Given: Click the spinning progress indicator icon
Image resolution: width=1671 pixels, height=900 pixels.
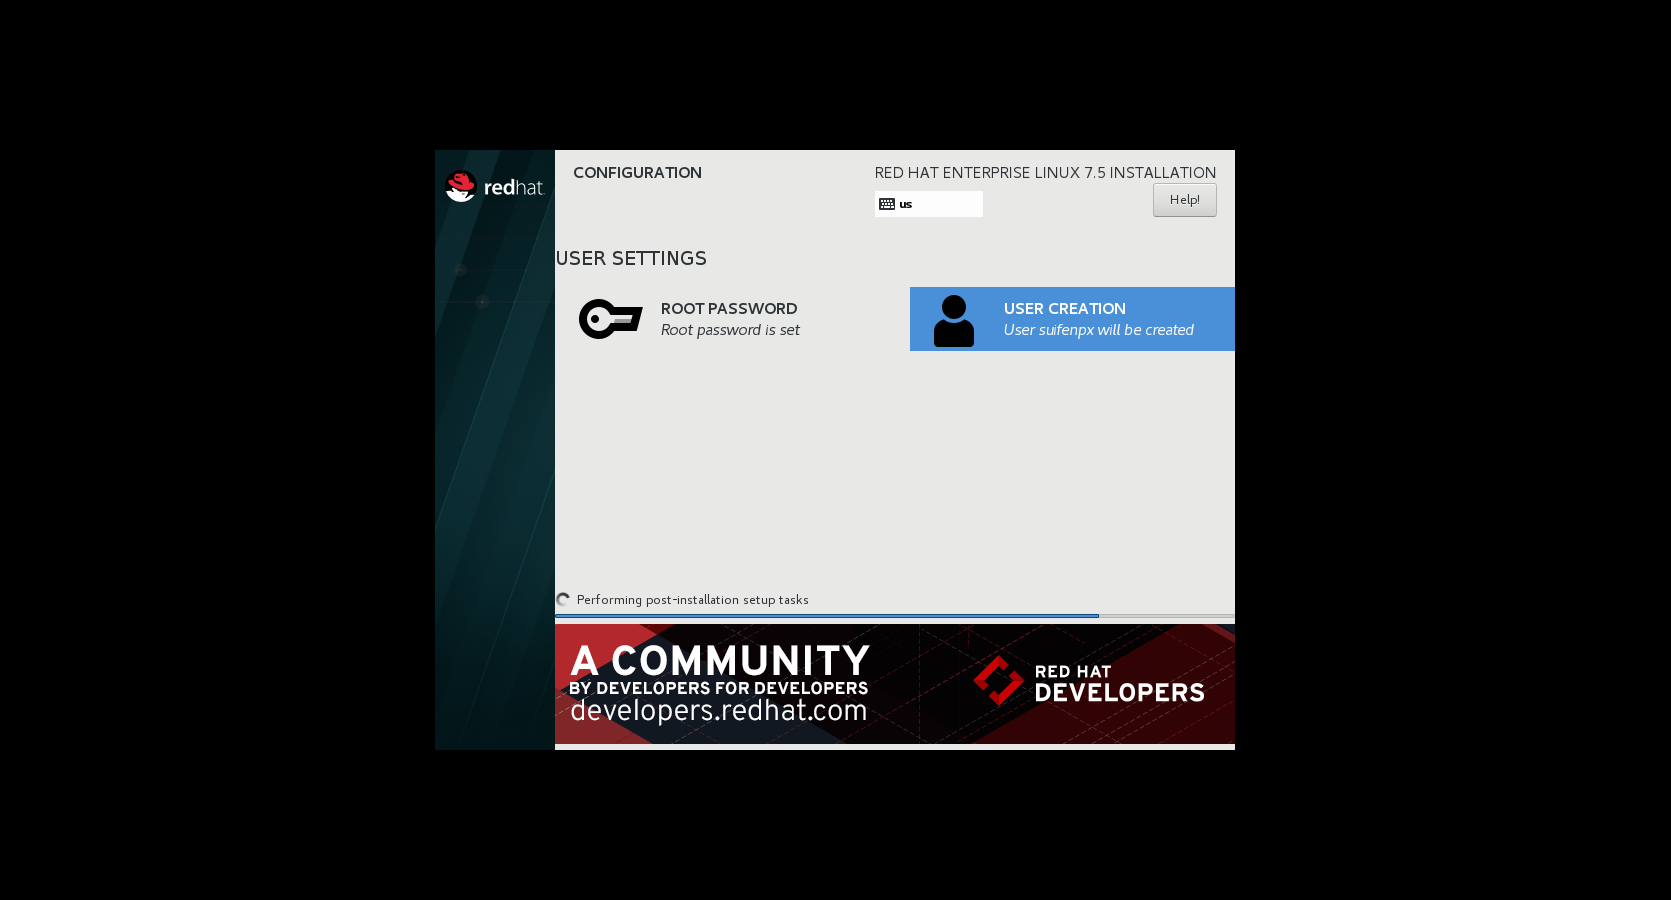Looking at the screenshot, I should pyautogui.click(x=563, y=600).
